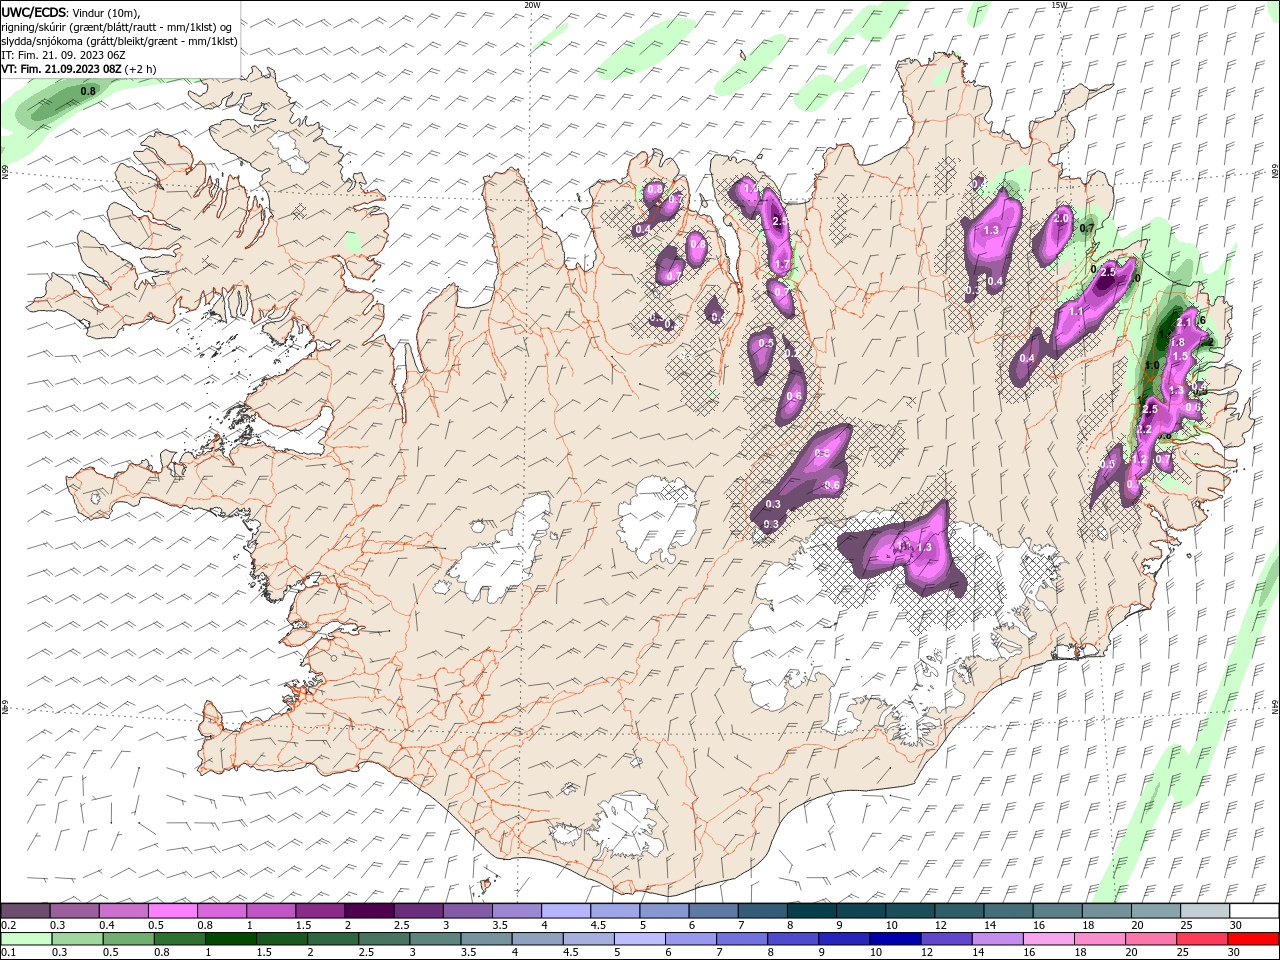Select the bright pink snow swatch for 0.5–0.8

click(172, 910)
